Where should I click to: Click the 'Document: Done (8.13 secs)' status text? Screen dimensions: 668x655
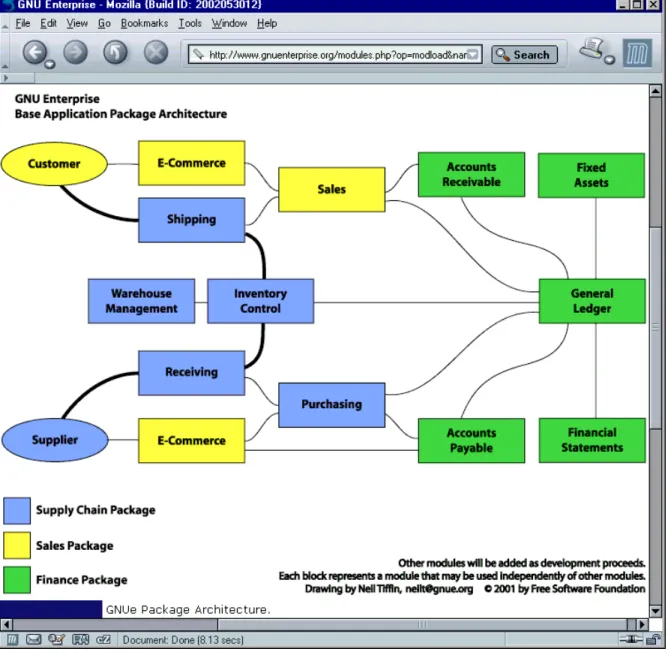tap(183, 640)
